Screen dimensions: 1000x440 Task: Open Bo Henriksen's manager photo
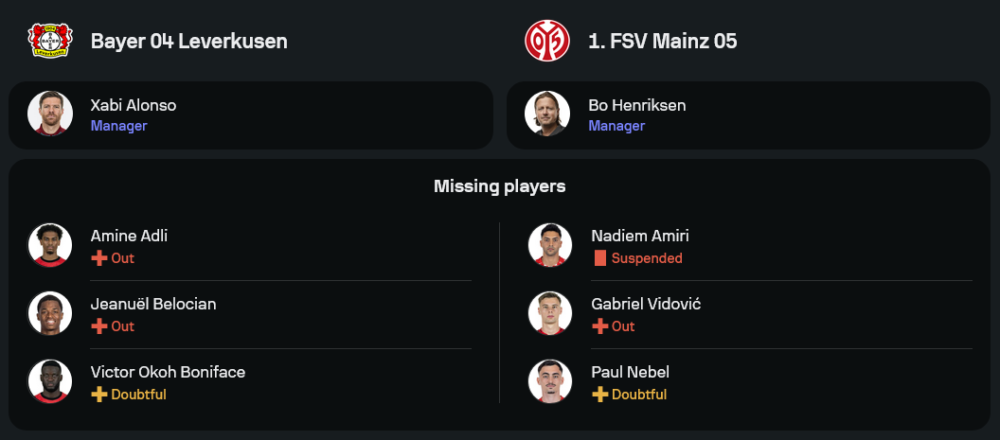(x=548, y=114)
